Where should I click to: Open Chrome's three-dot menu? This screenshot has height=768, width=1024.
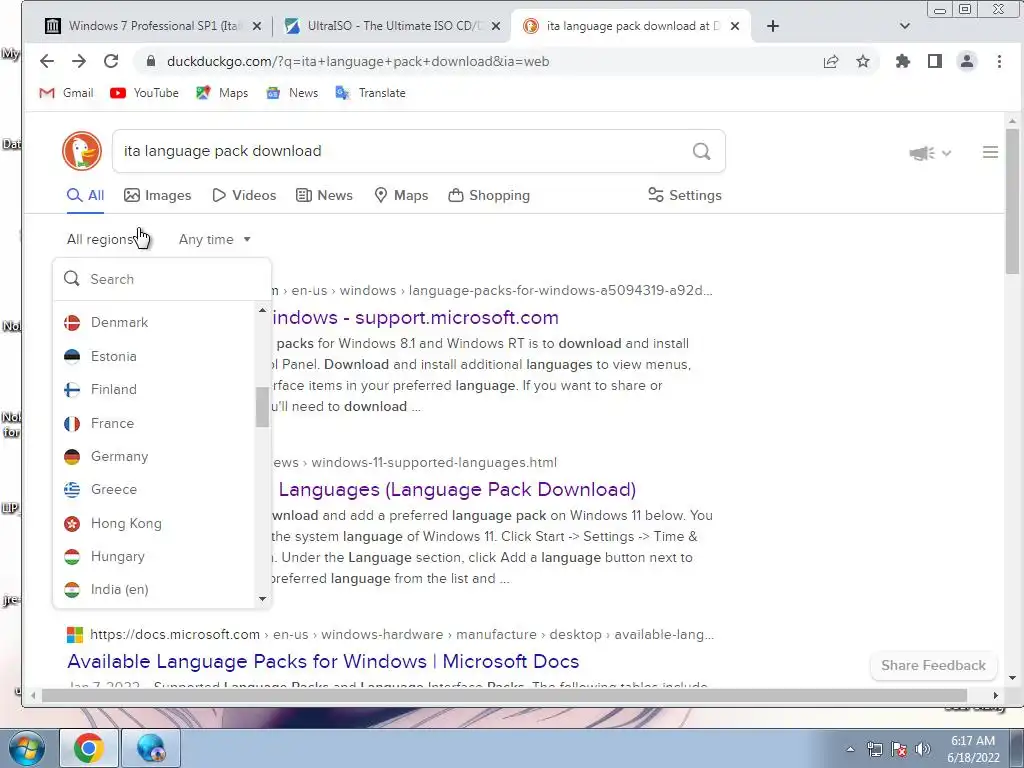(999, 61)
